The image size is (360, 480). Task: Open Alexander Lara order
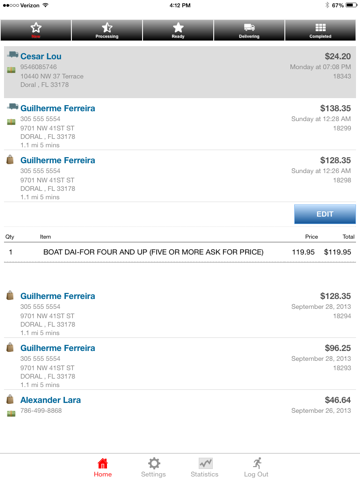pos(180,405)
